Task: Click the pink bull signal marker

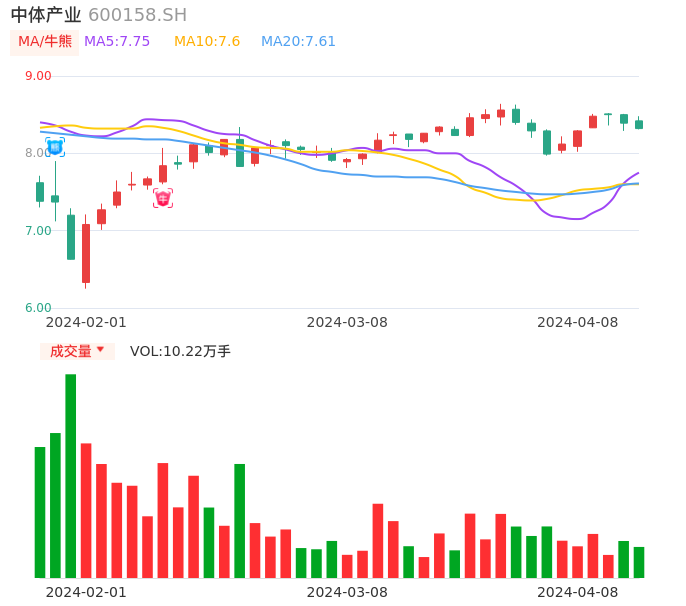Action: 163,198
